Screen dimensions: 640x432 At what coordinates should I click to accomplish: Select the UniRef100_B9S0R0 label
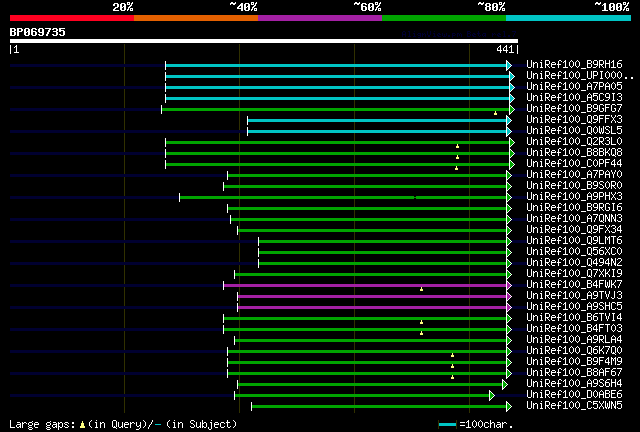[574, 185]
